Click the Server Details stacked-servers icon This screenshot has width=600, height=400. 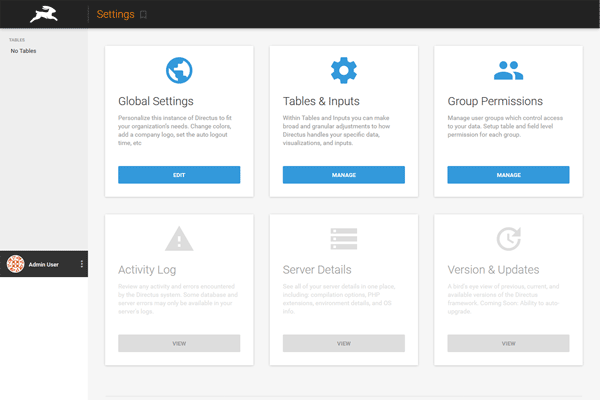tap(343, 239)
